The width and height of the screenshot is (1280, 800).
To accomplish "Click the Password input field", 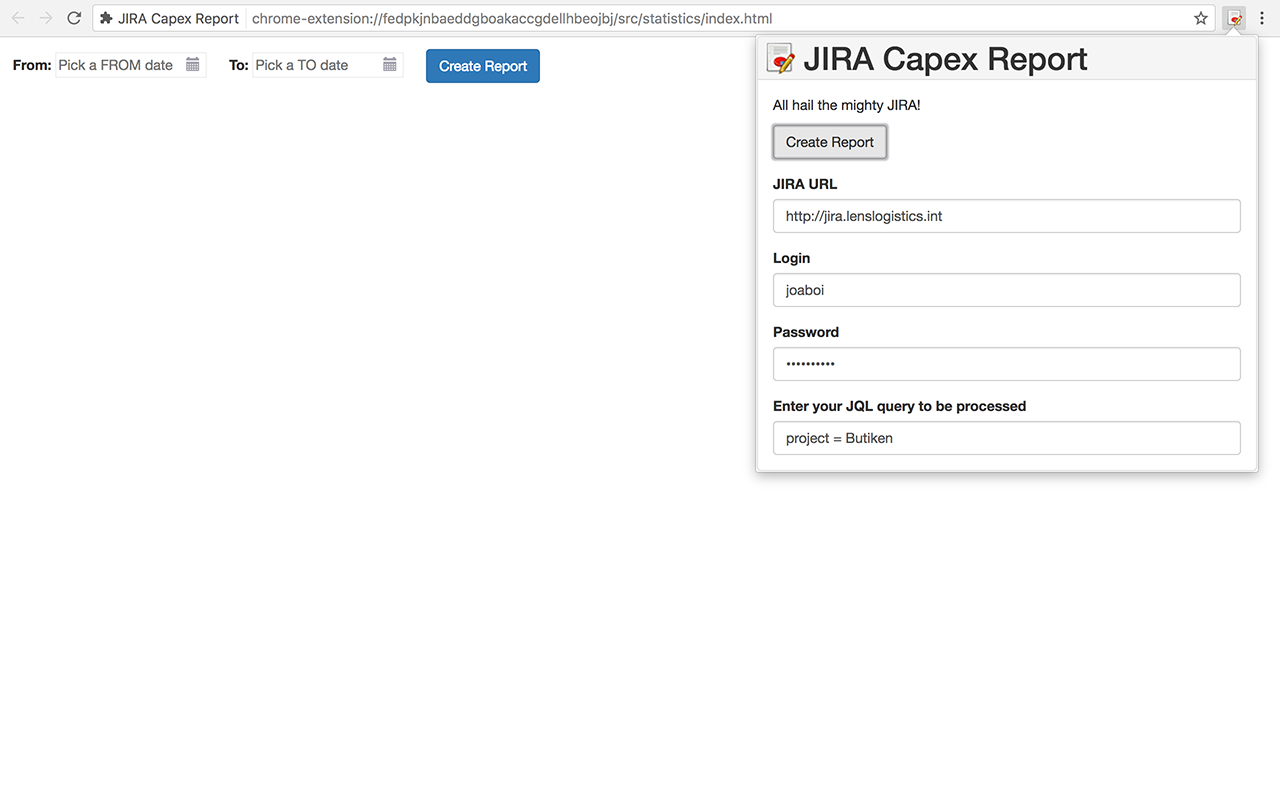I will [1007, 364].
